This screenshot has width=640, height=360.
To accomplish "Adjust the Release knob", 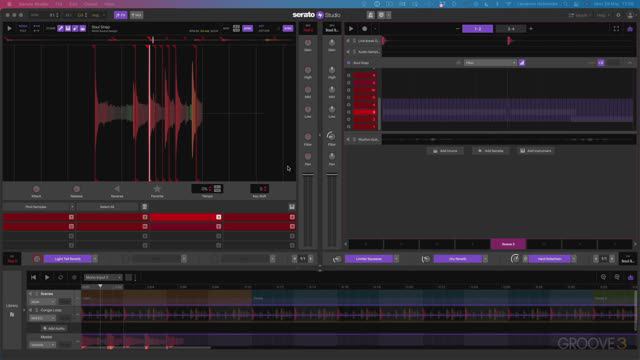I will click(76, 189).
